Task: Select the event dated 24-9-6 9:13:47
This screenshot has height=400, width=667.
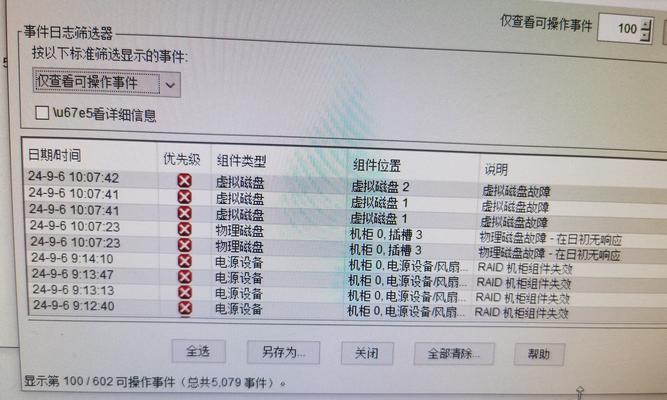Action: (x=73, y=274)
